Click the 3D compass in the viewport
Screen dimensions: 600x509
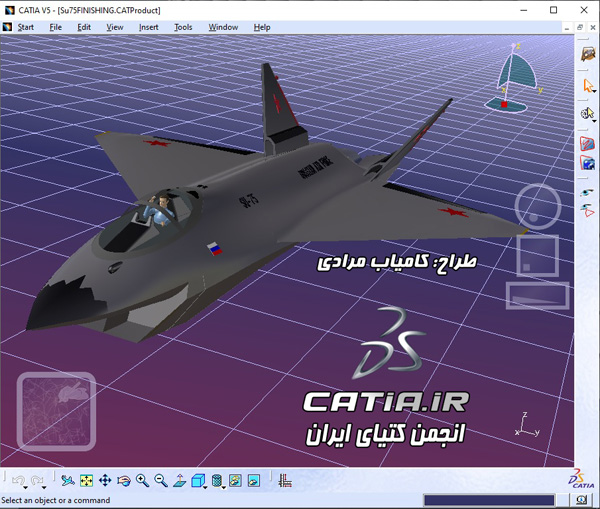pyautogui.click(x=515, y=78)
